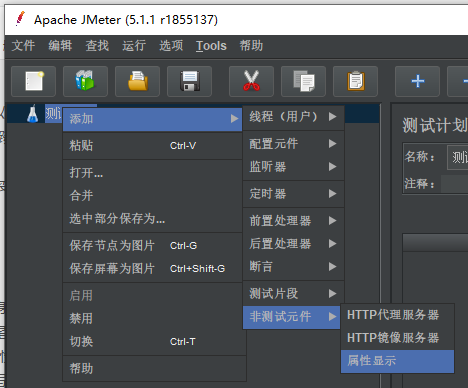The width and height of the screenshot is (468, 388).
Task: Choose 粘贴 from the context menu
Action: click(152, 146)
